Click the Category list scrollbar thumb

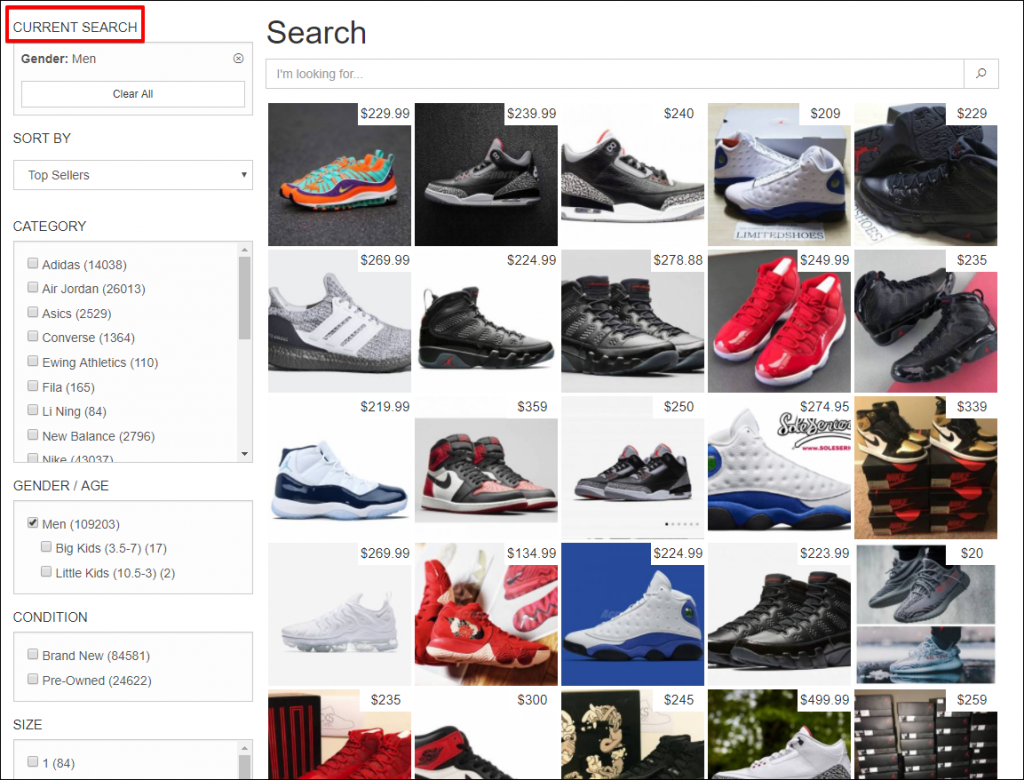point(245,298)
